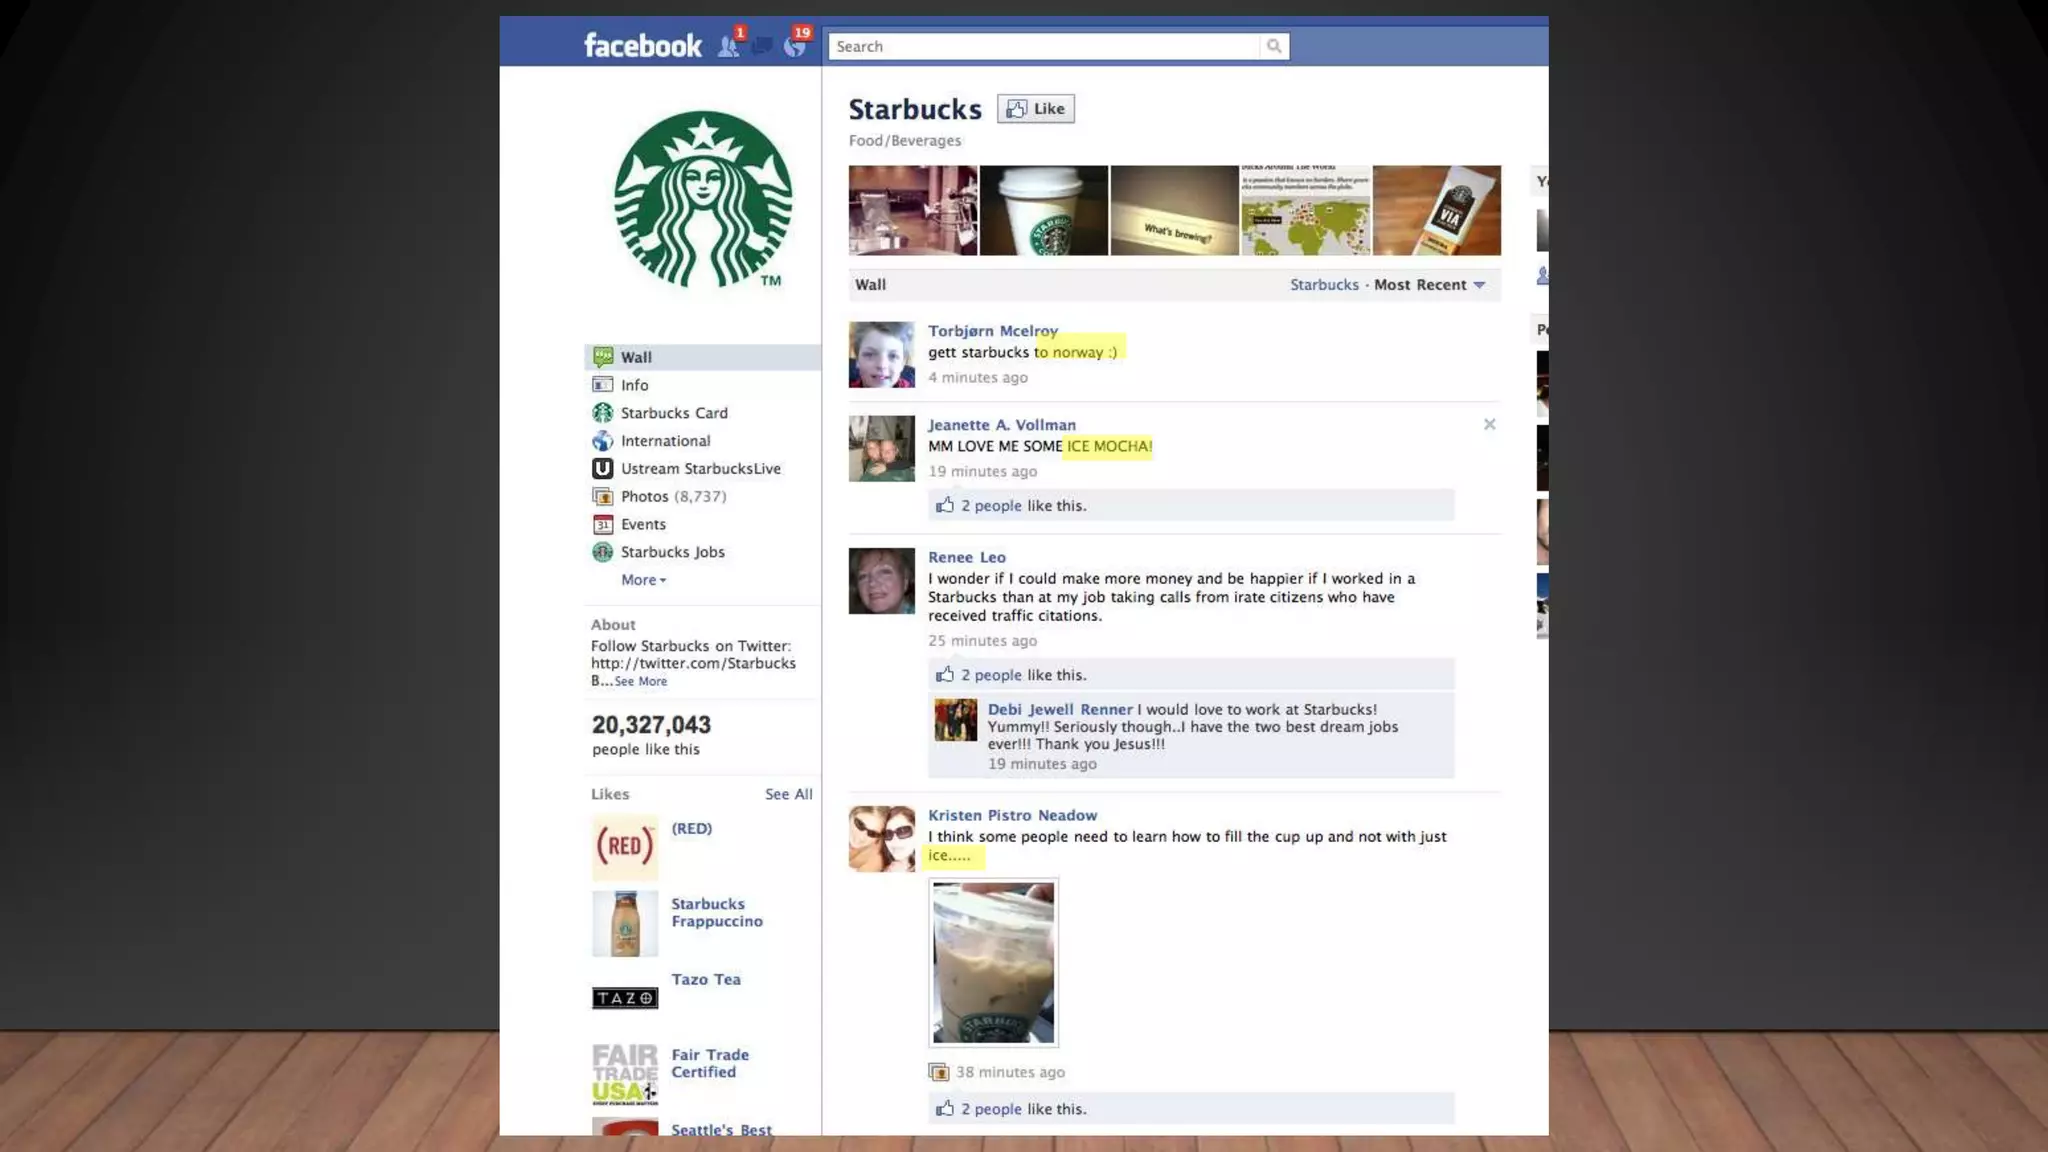This screenshot has height=1152, width=2048.
Task: Dismiss Jeanette A. Vollman's post with X
Action: [x=1489, y=425]
